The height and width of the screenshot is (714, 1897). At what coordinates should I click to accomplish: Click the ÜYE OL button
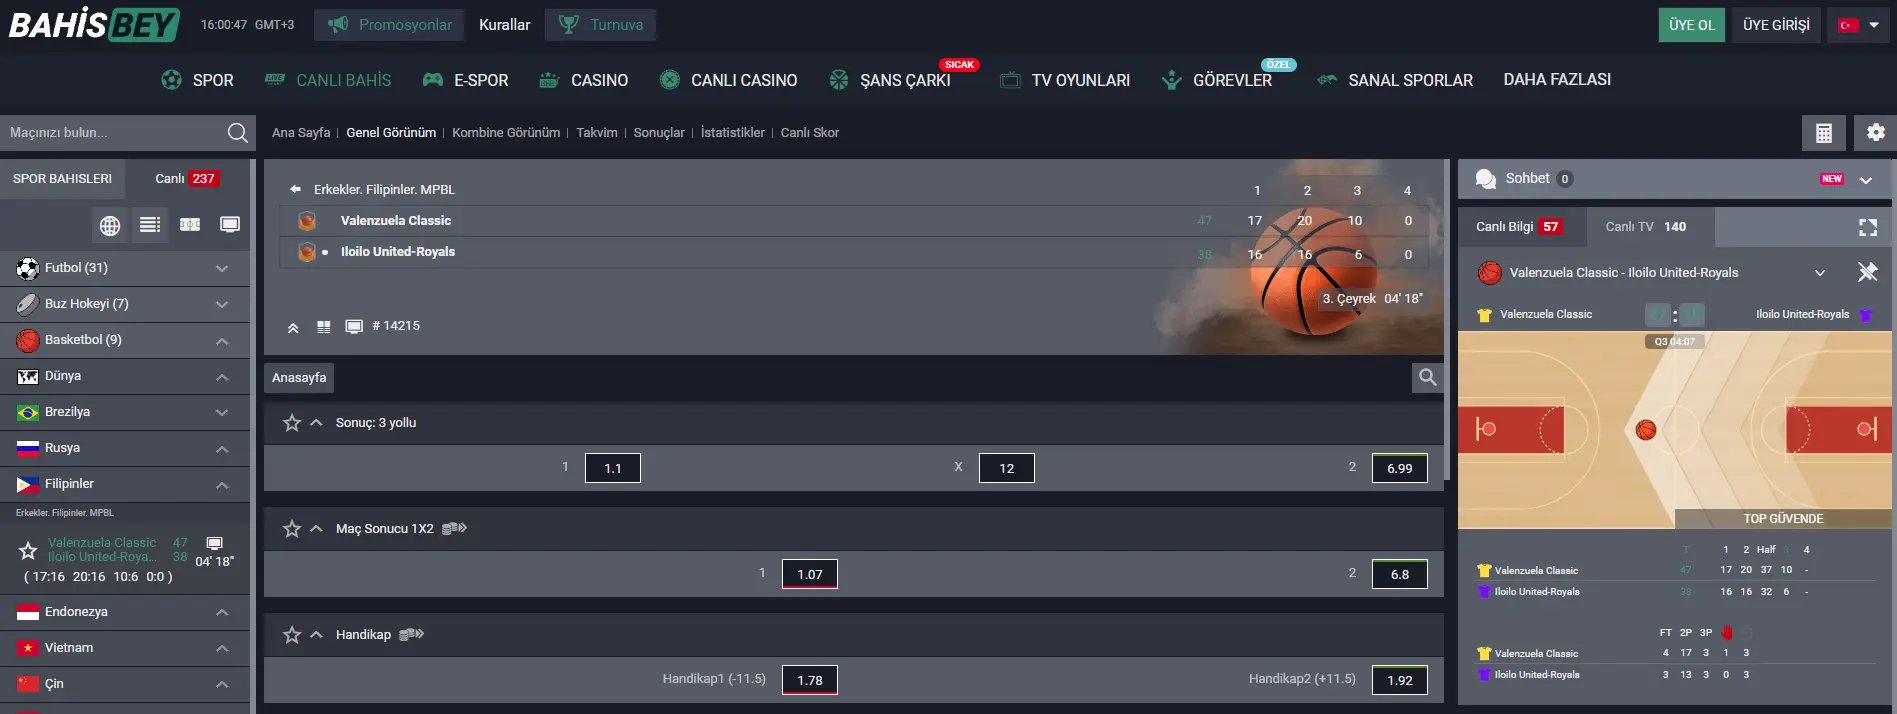(1691, 25)
